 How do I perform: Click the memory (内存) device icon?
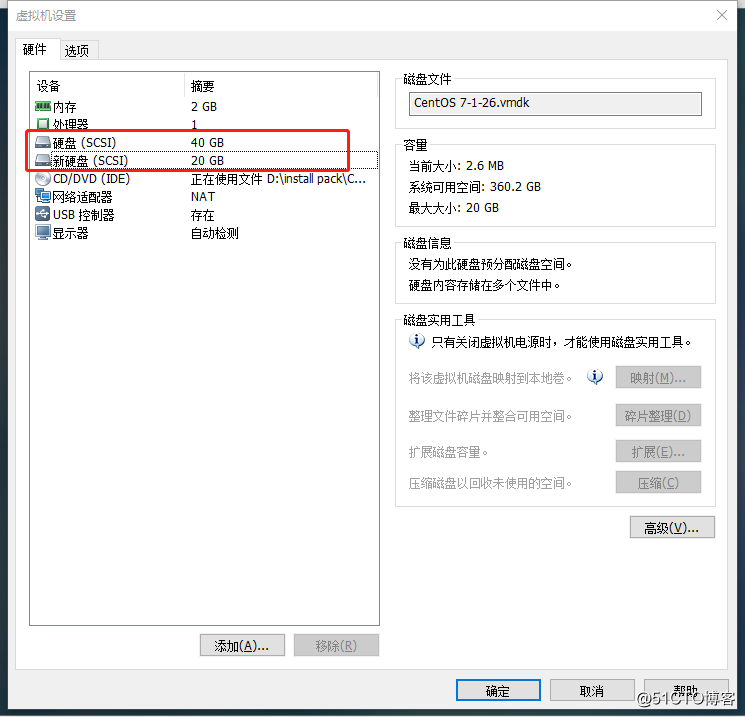[43, 106]
